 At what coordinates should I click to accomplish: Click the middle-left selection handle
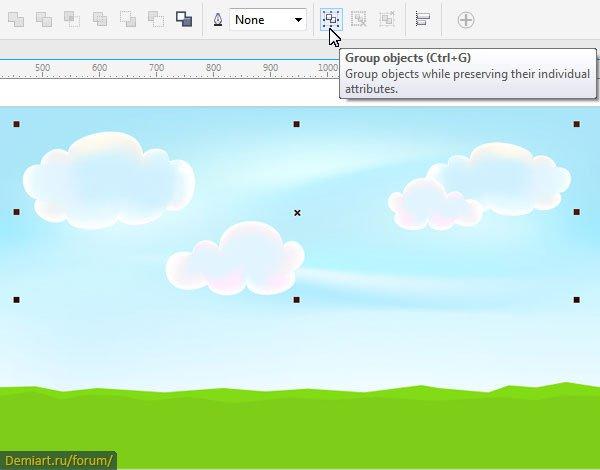[x=16, y=212]
